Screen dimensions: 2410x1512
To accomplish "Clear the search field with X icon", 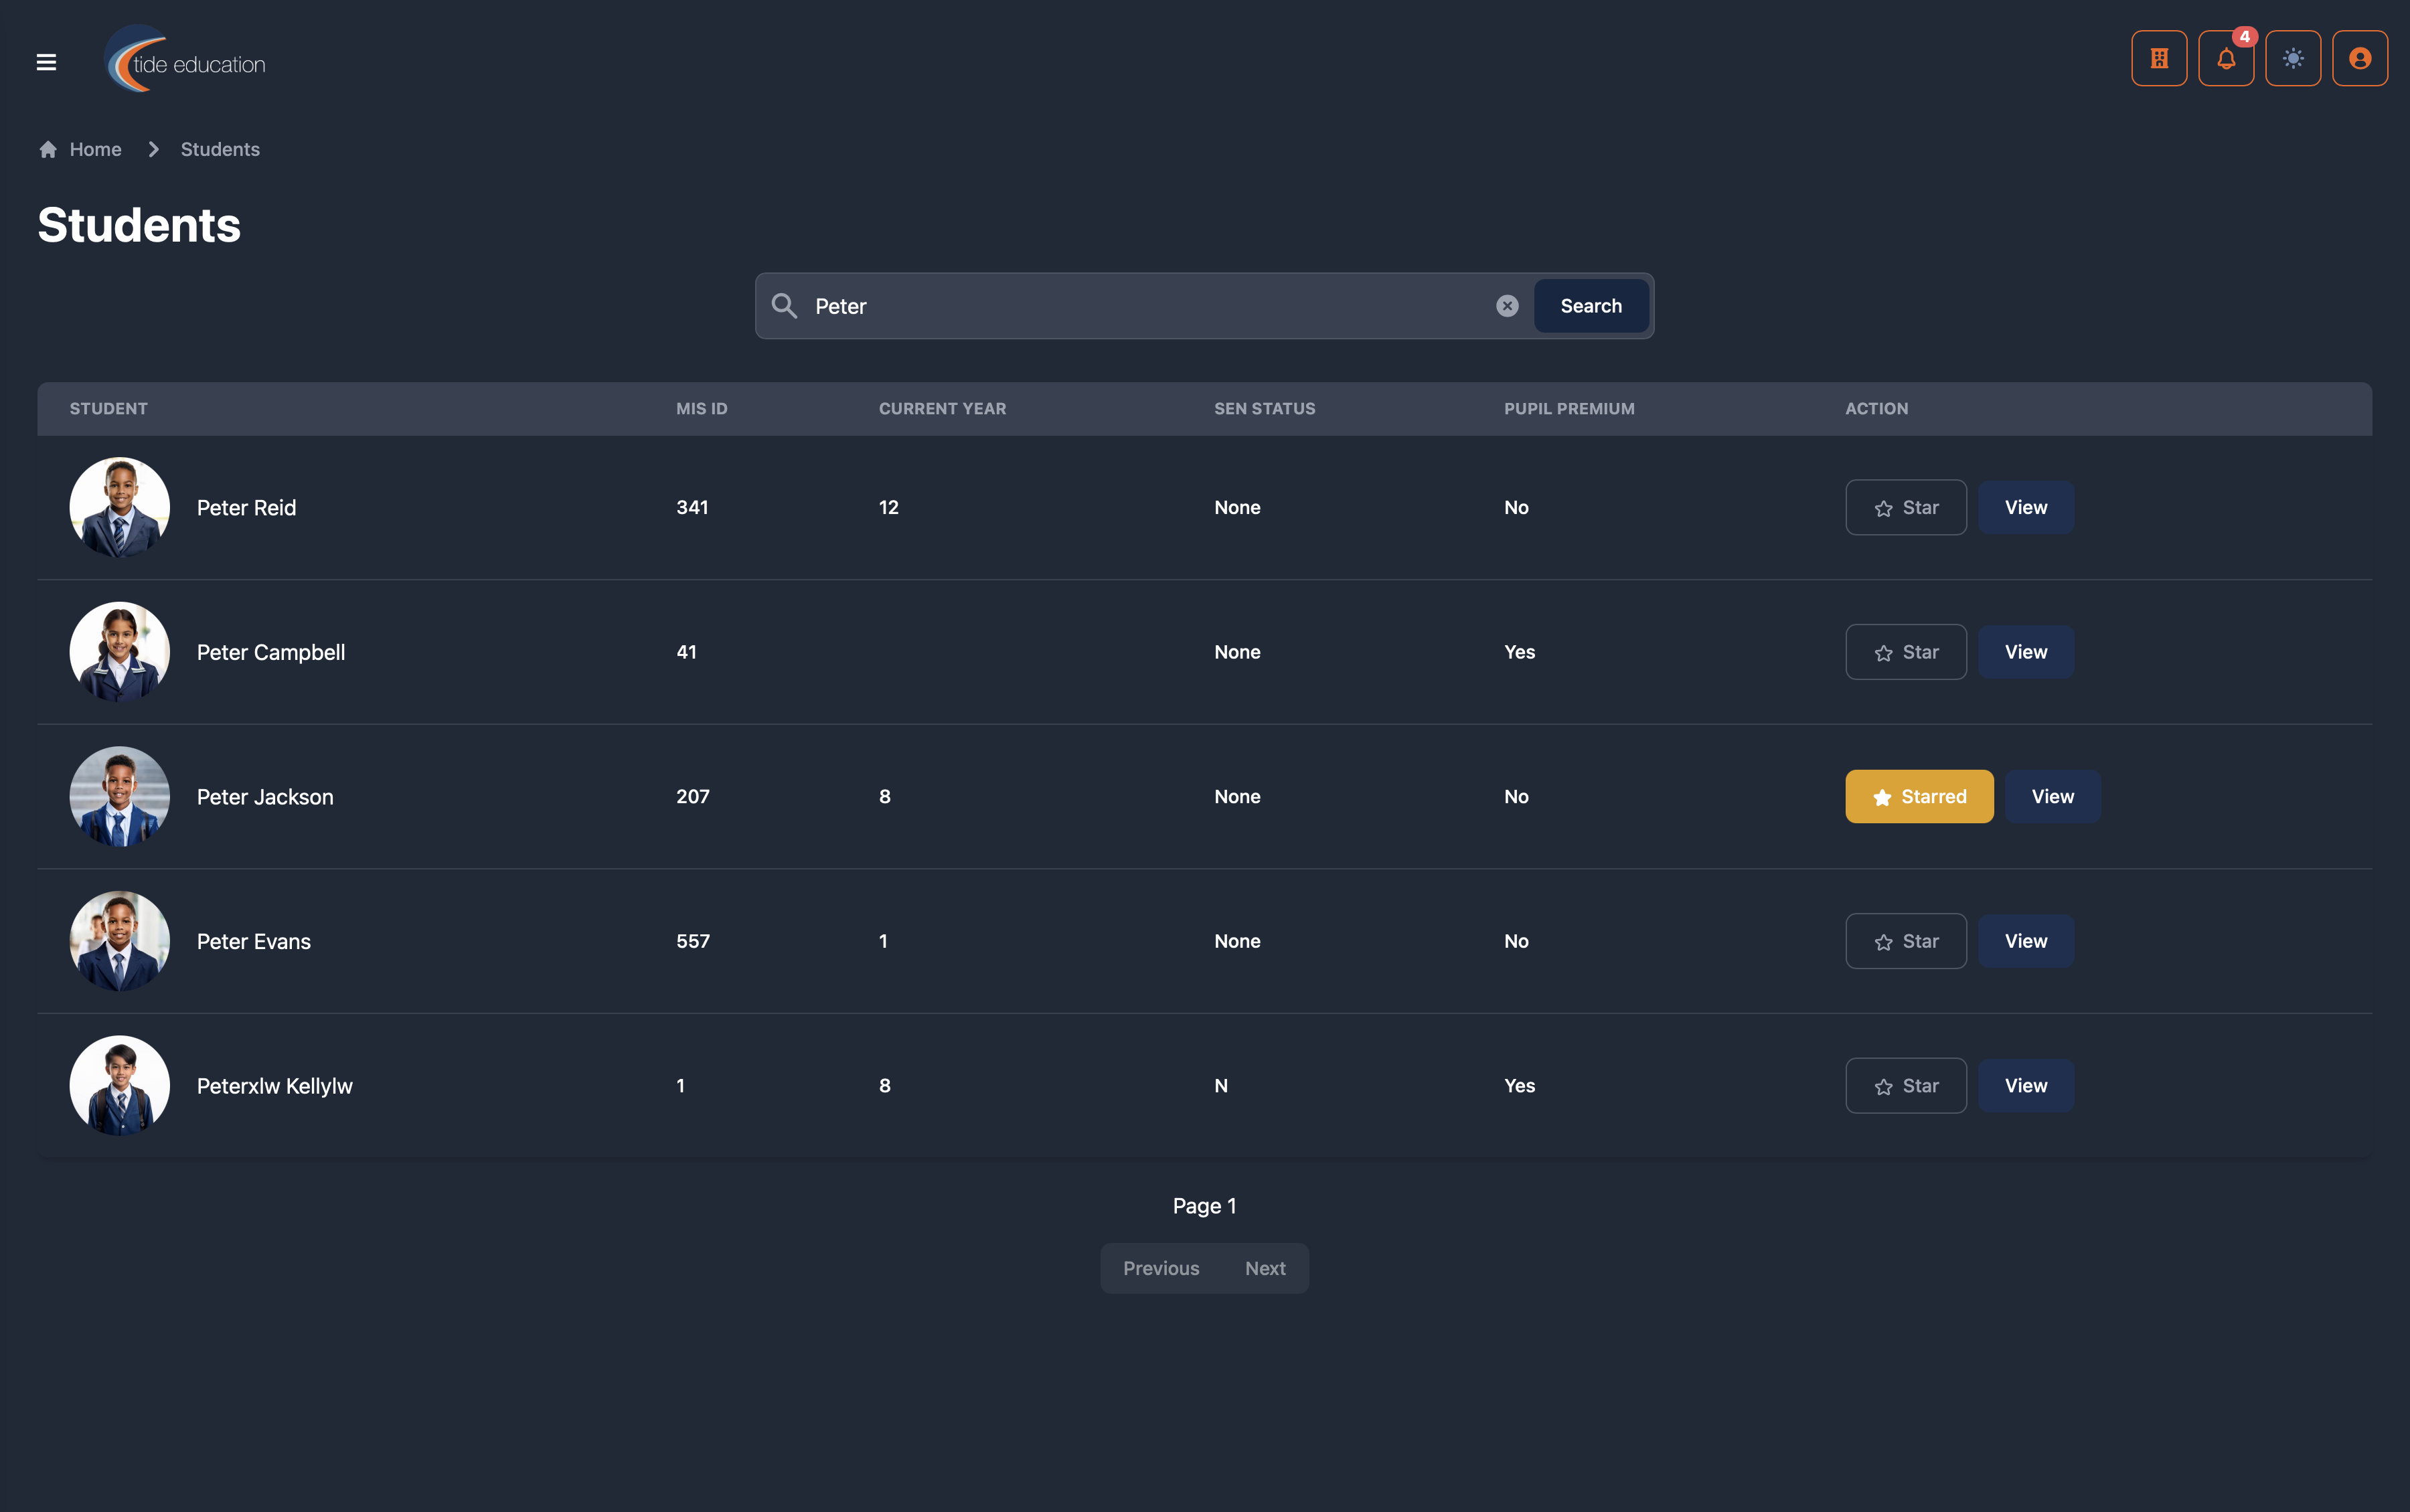I will (x=1506, y=306).
